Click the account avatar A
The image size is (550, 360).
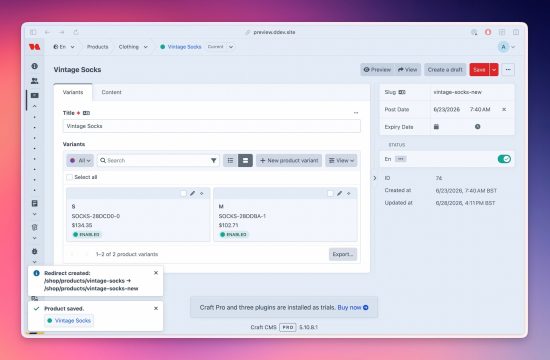(503, 47)
